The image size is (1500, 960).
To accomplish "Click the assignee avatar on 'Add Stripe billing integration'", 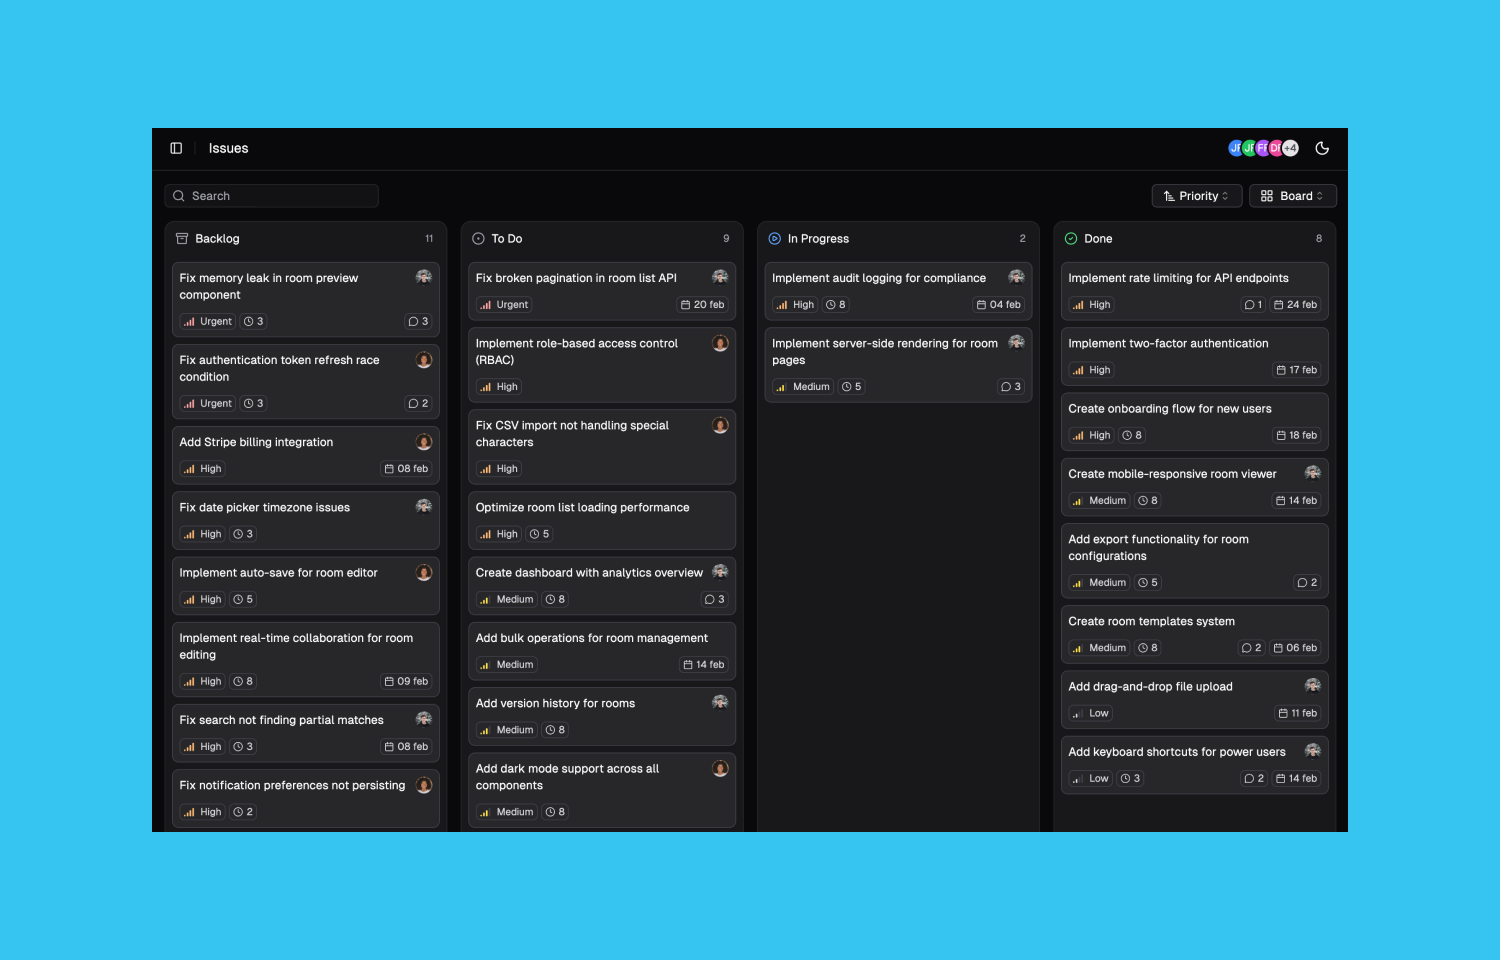I will 423,442.
